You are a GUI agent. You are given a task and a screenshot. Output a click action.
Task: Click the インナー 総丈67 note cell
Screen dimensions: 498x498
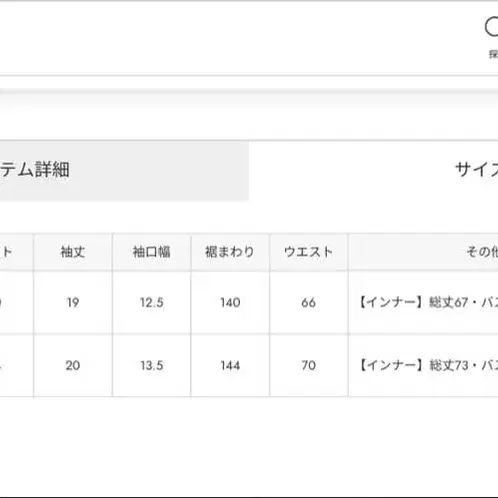pyautogui.click(x=423, y=303)
